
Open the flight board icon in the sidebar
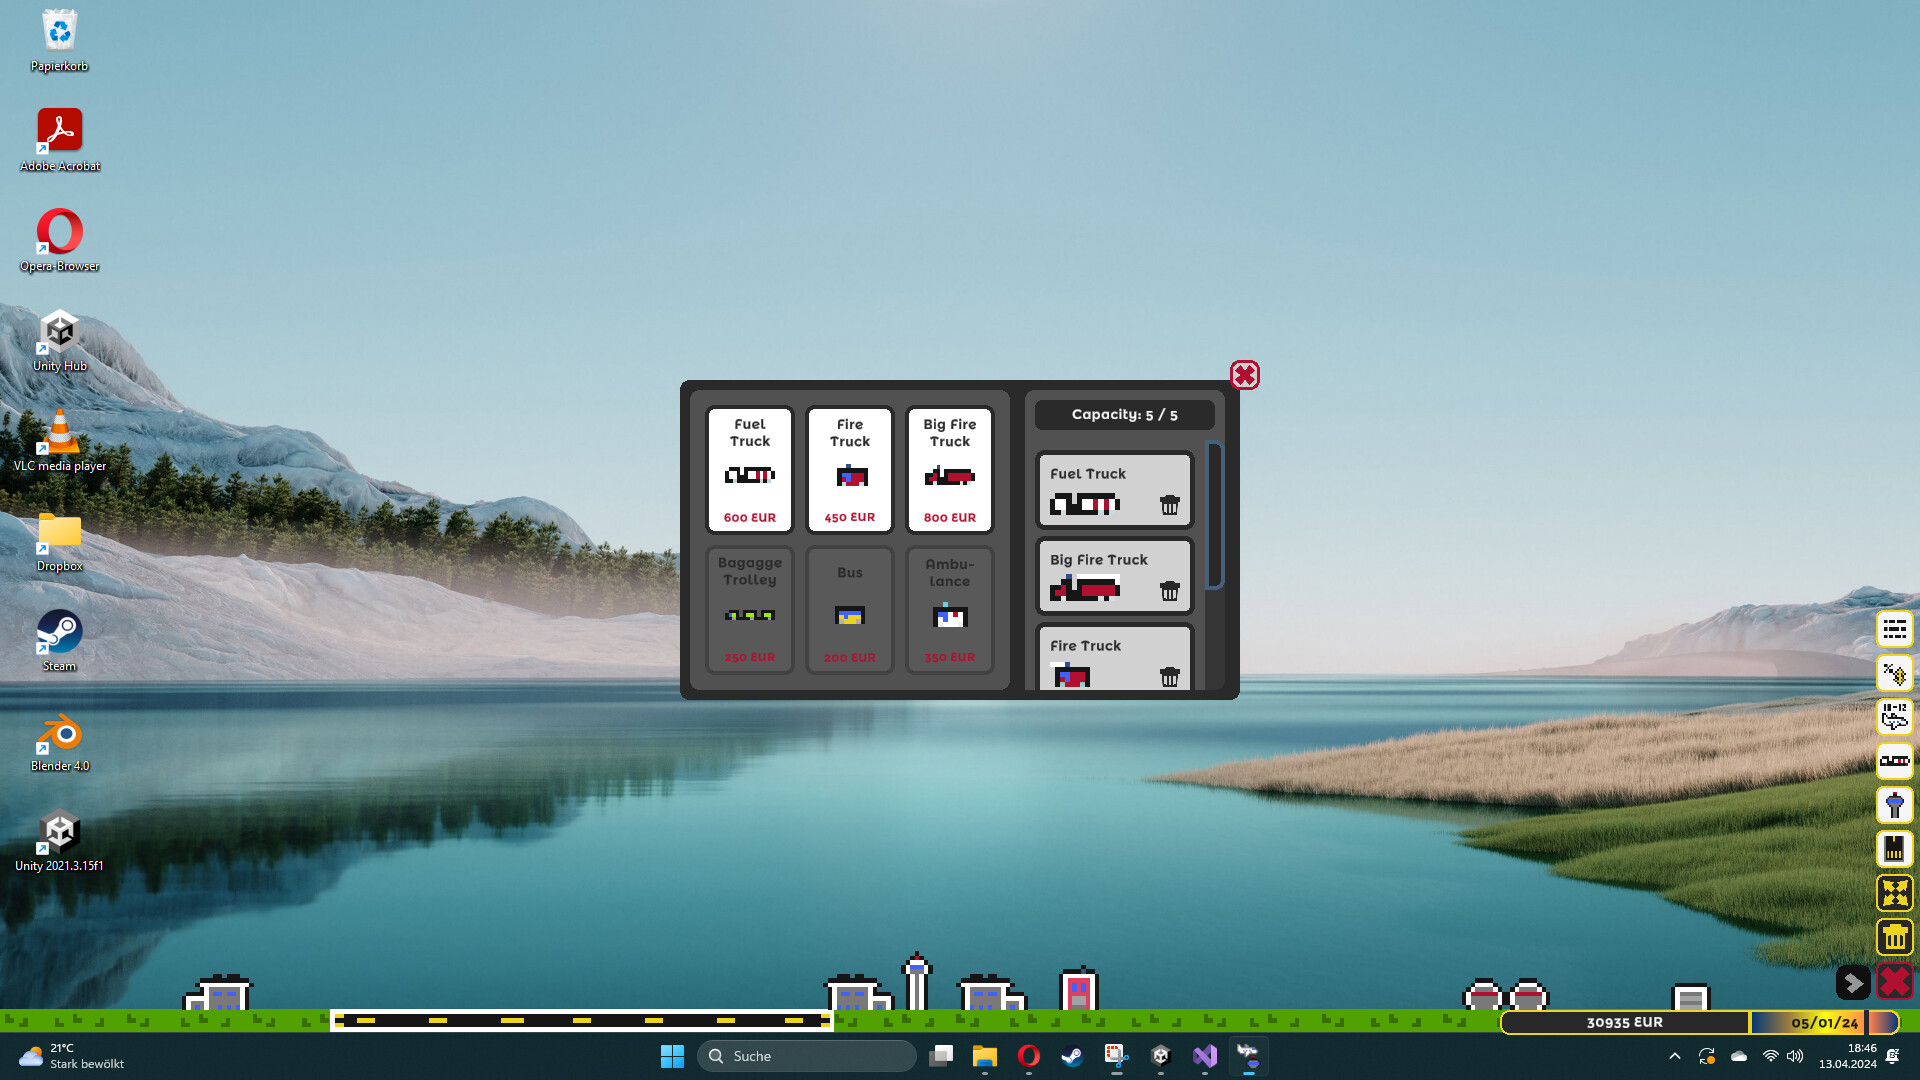(x=1895, y=628)
